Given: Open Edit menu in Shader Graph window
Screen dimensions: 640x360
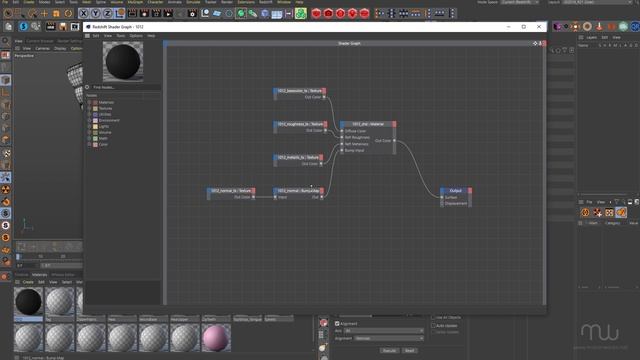Looking at the screenshot, I should point(96,36).
